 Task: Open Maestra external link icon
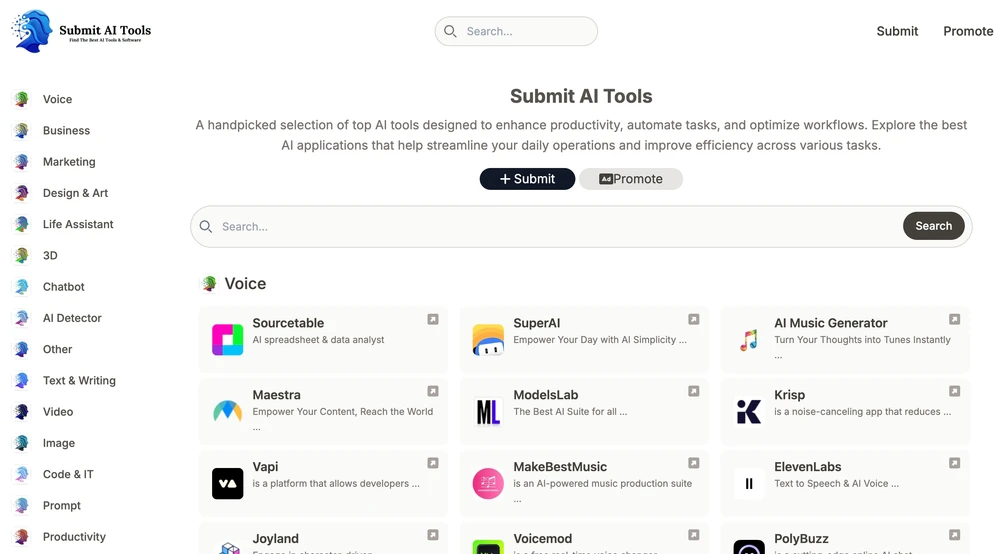(x=433, y=391)
